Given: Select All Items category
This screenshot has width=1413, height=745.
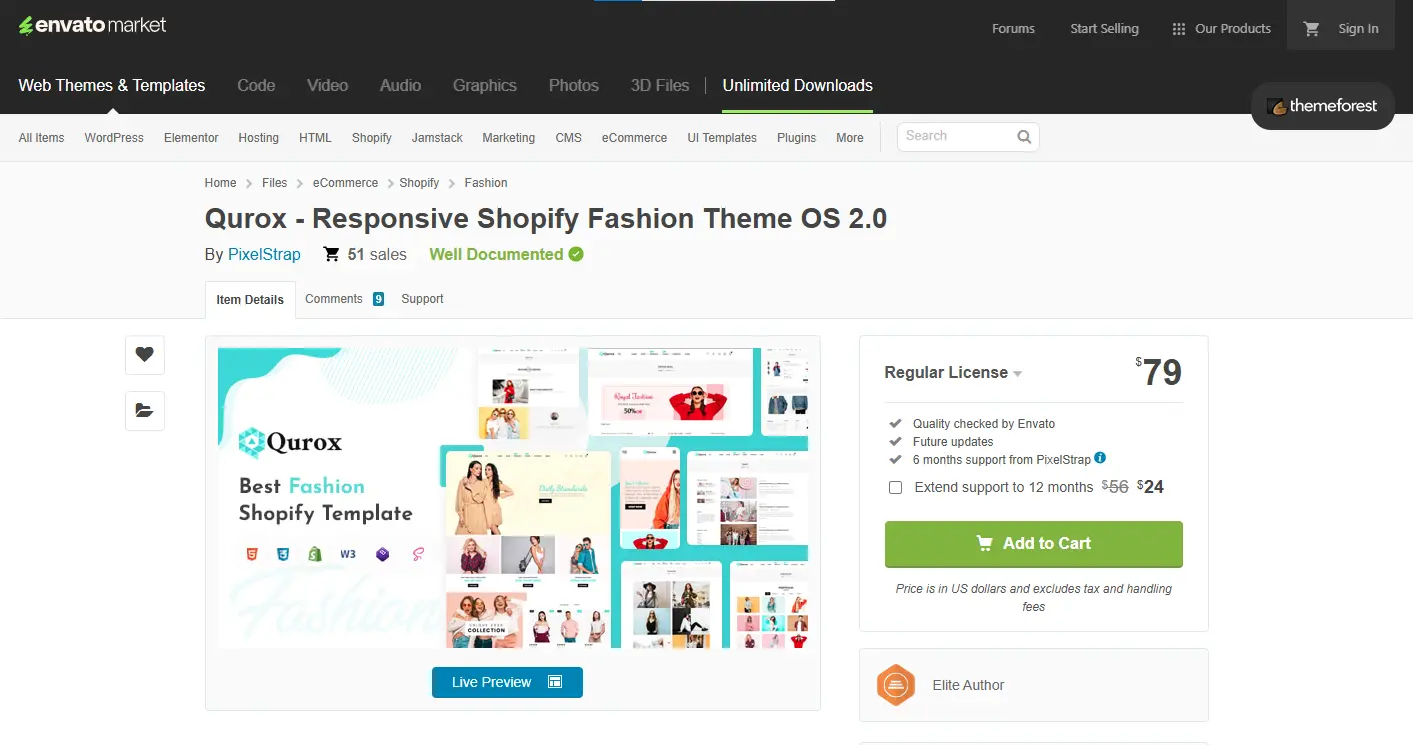Looking at the screenshot, I should pos(41,138).
